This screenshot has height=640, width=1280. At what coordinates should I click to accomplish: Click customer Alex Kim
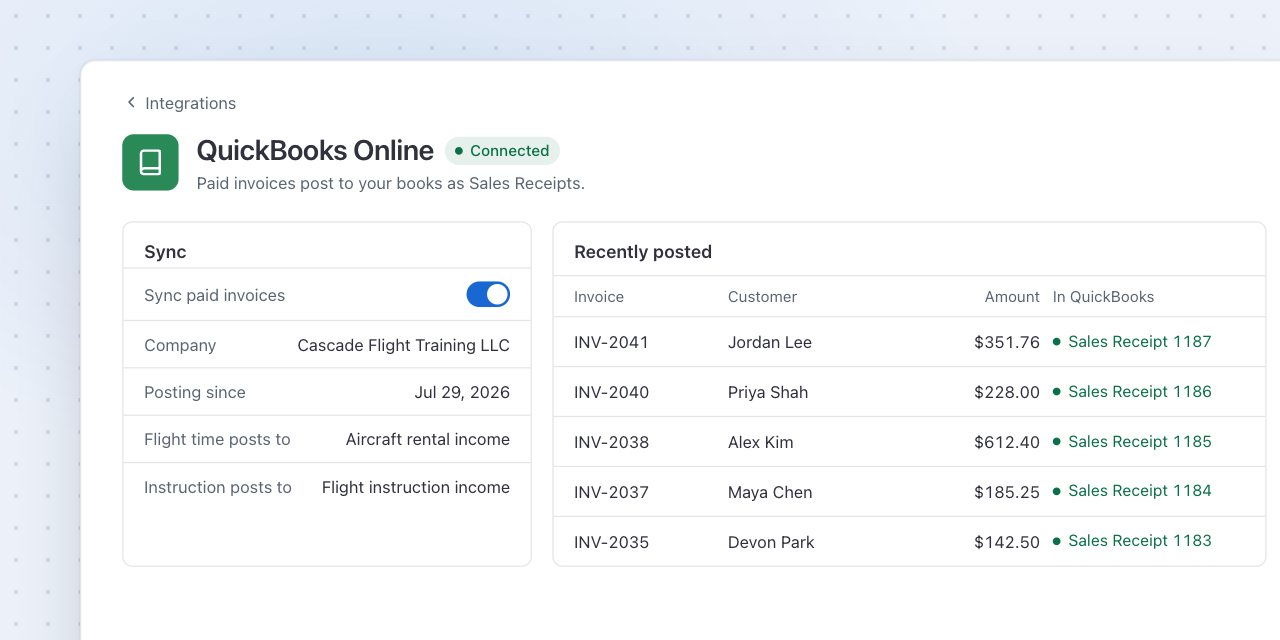[x=761, y=442]
